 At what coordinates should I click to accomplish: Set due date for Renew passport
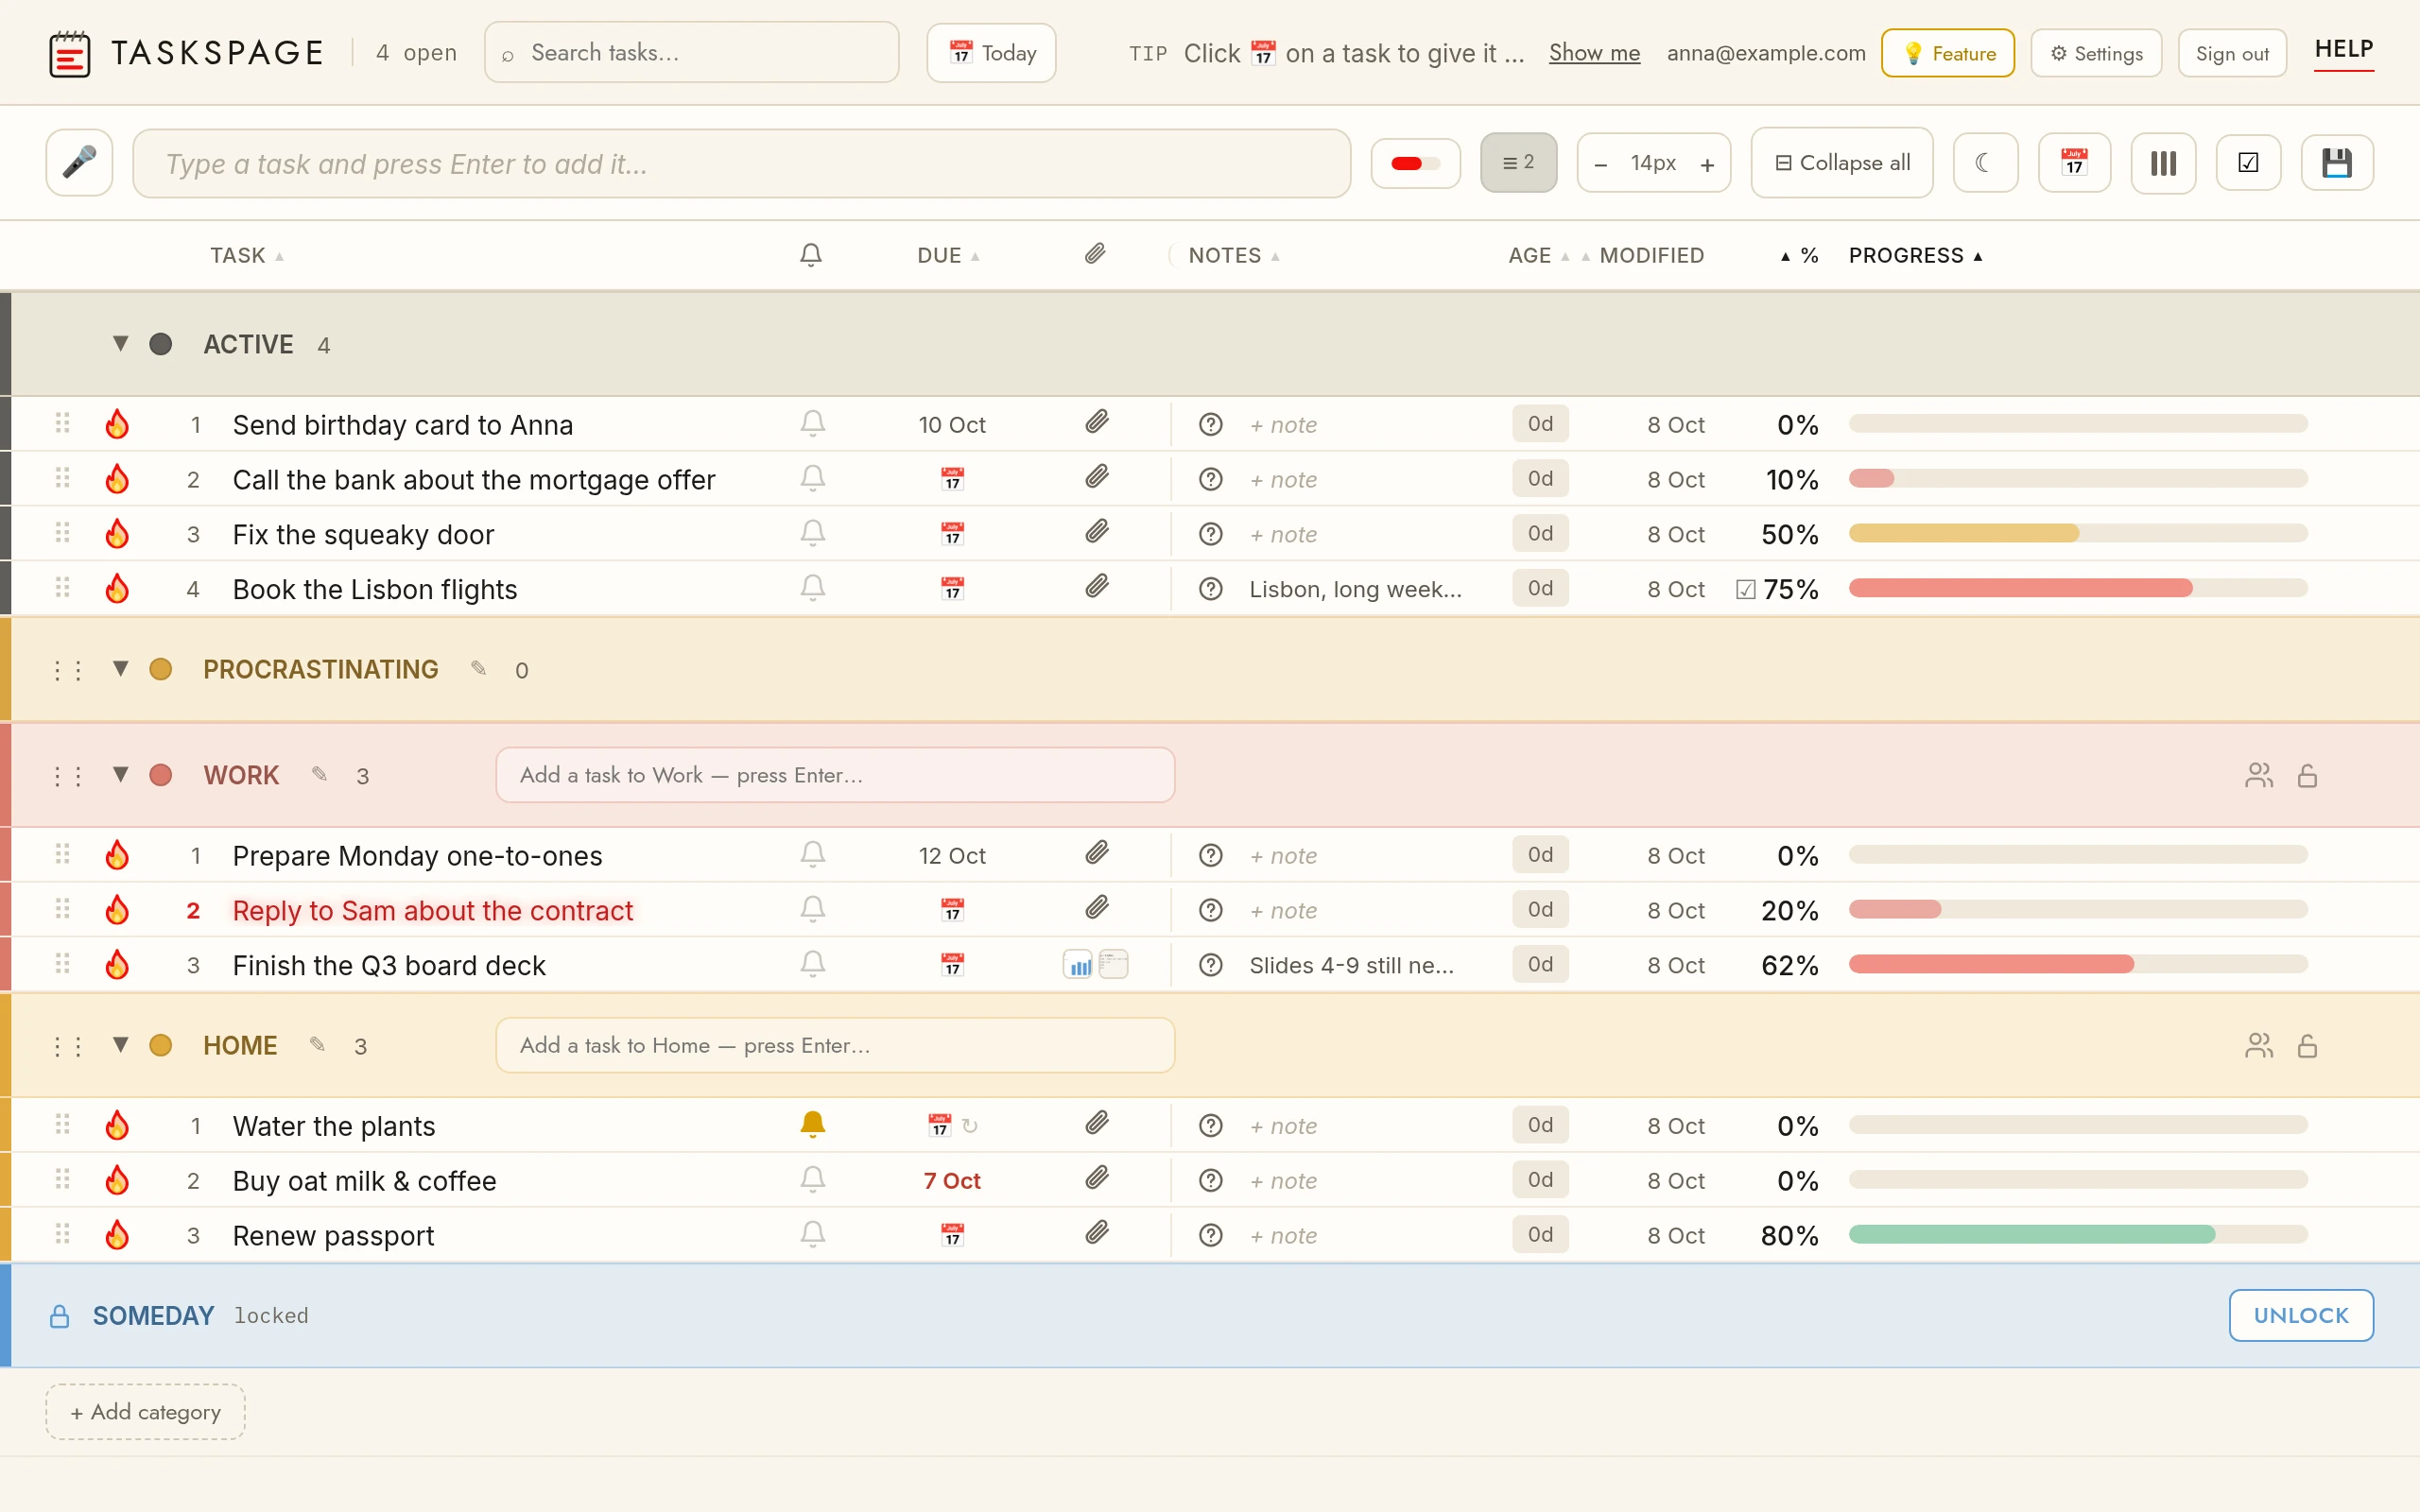pyautogui.click(x=952, y=1235)
